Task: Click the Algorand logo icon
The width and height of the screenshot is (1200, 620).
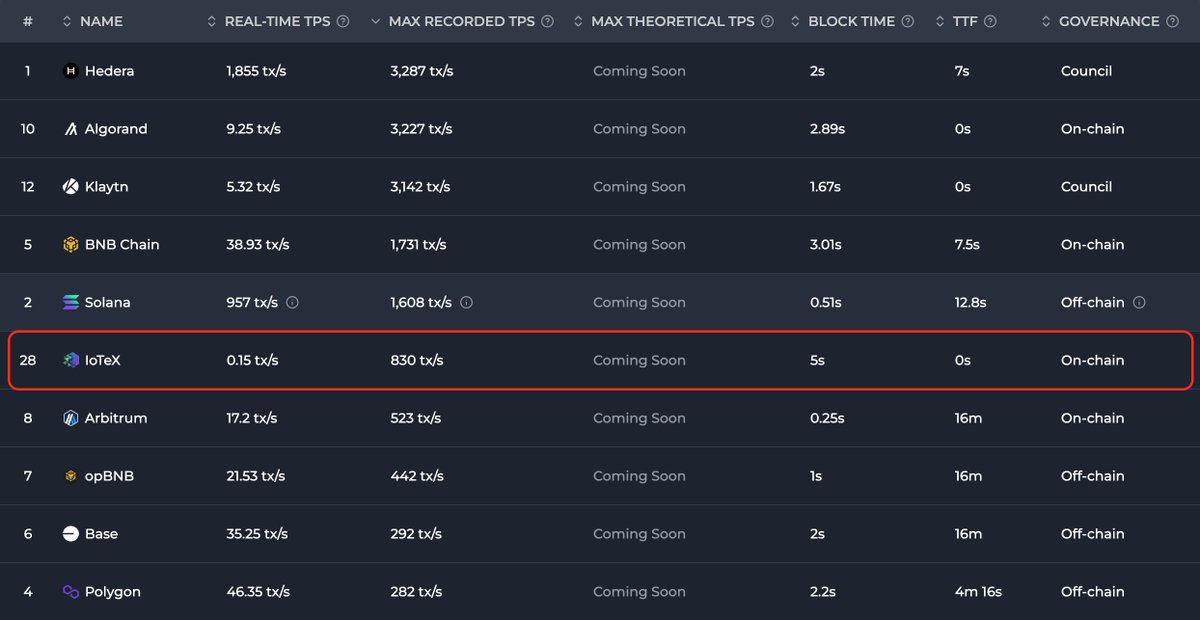Action: (70, 129)
